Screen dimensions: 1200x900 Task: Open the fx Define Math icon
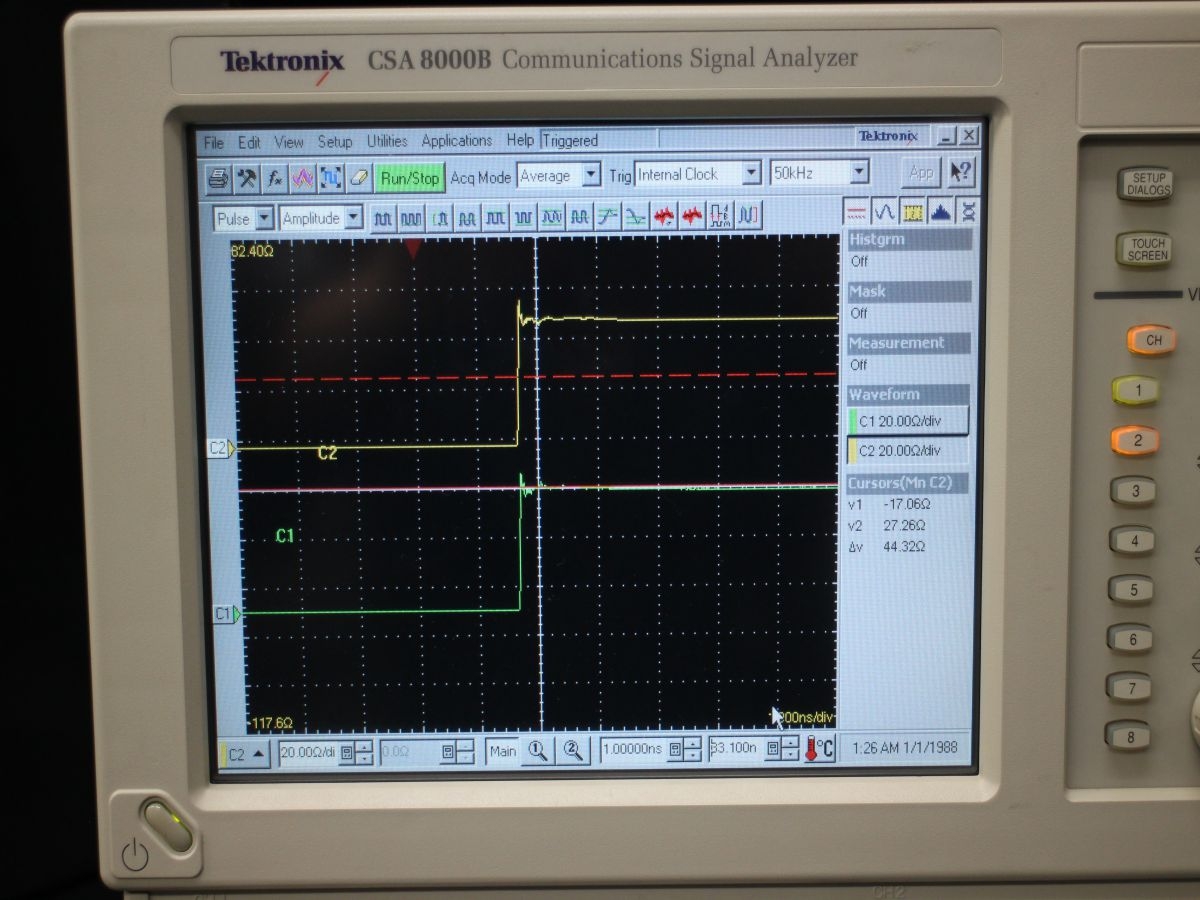click(x=274, y=178)
